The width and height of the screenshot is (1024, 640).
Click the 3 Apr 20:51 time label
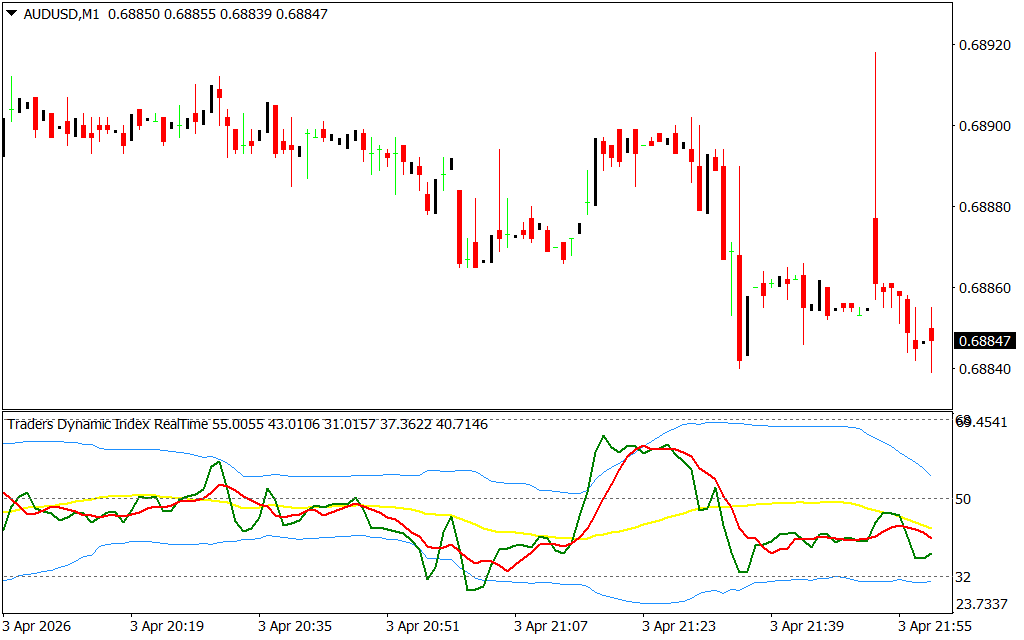click(x=424, y=626)
